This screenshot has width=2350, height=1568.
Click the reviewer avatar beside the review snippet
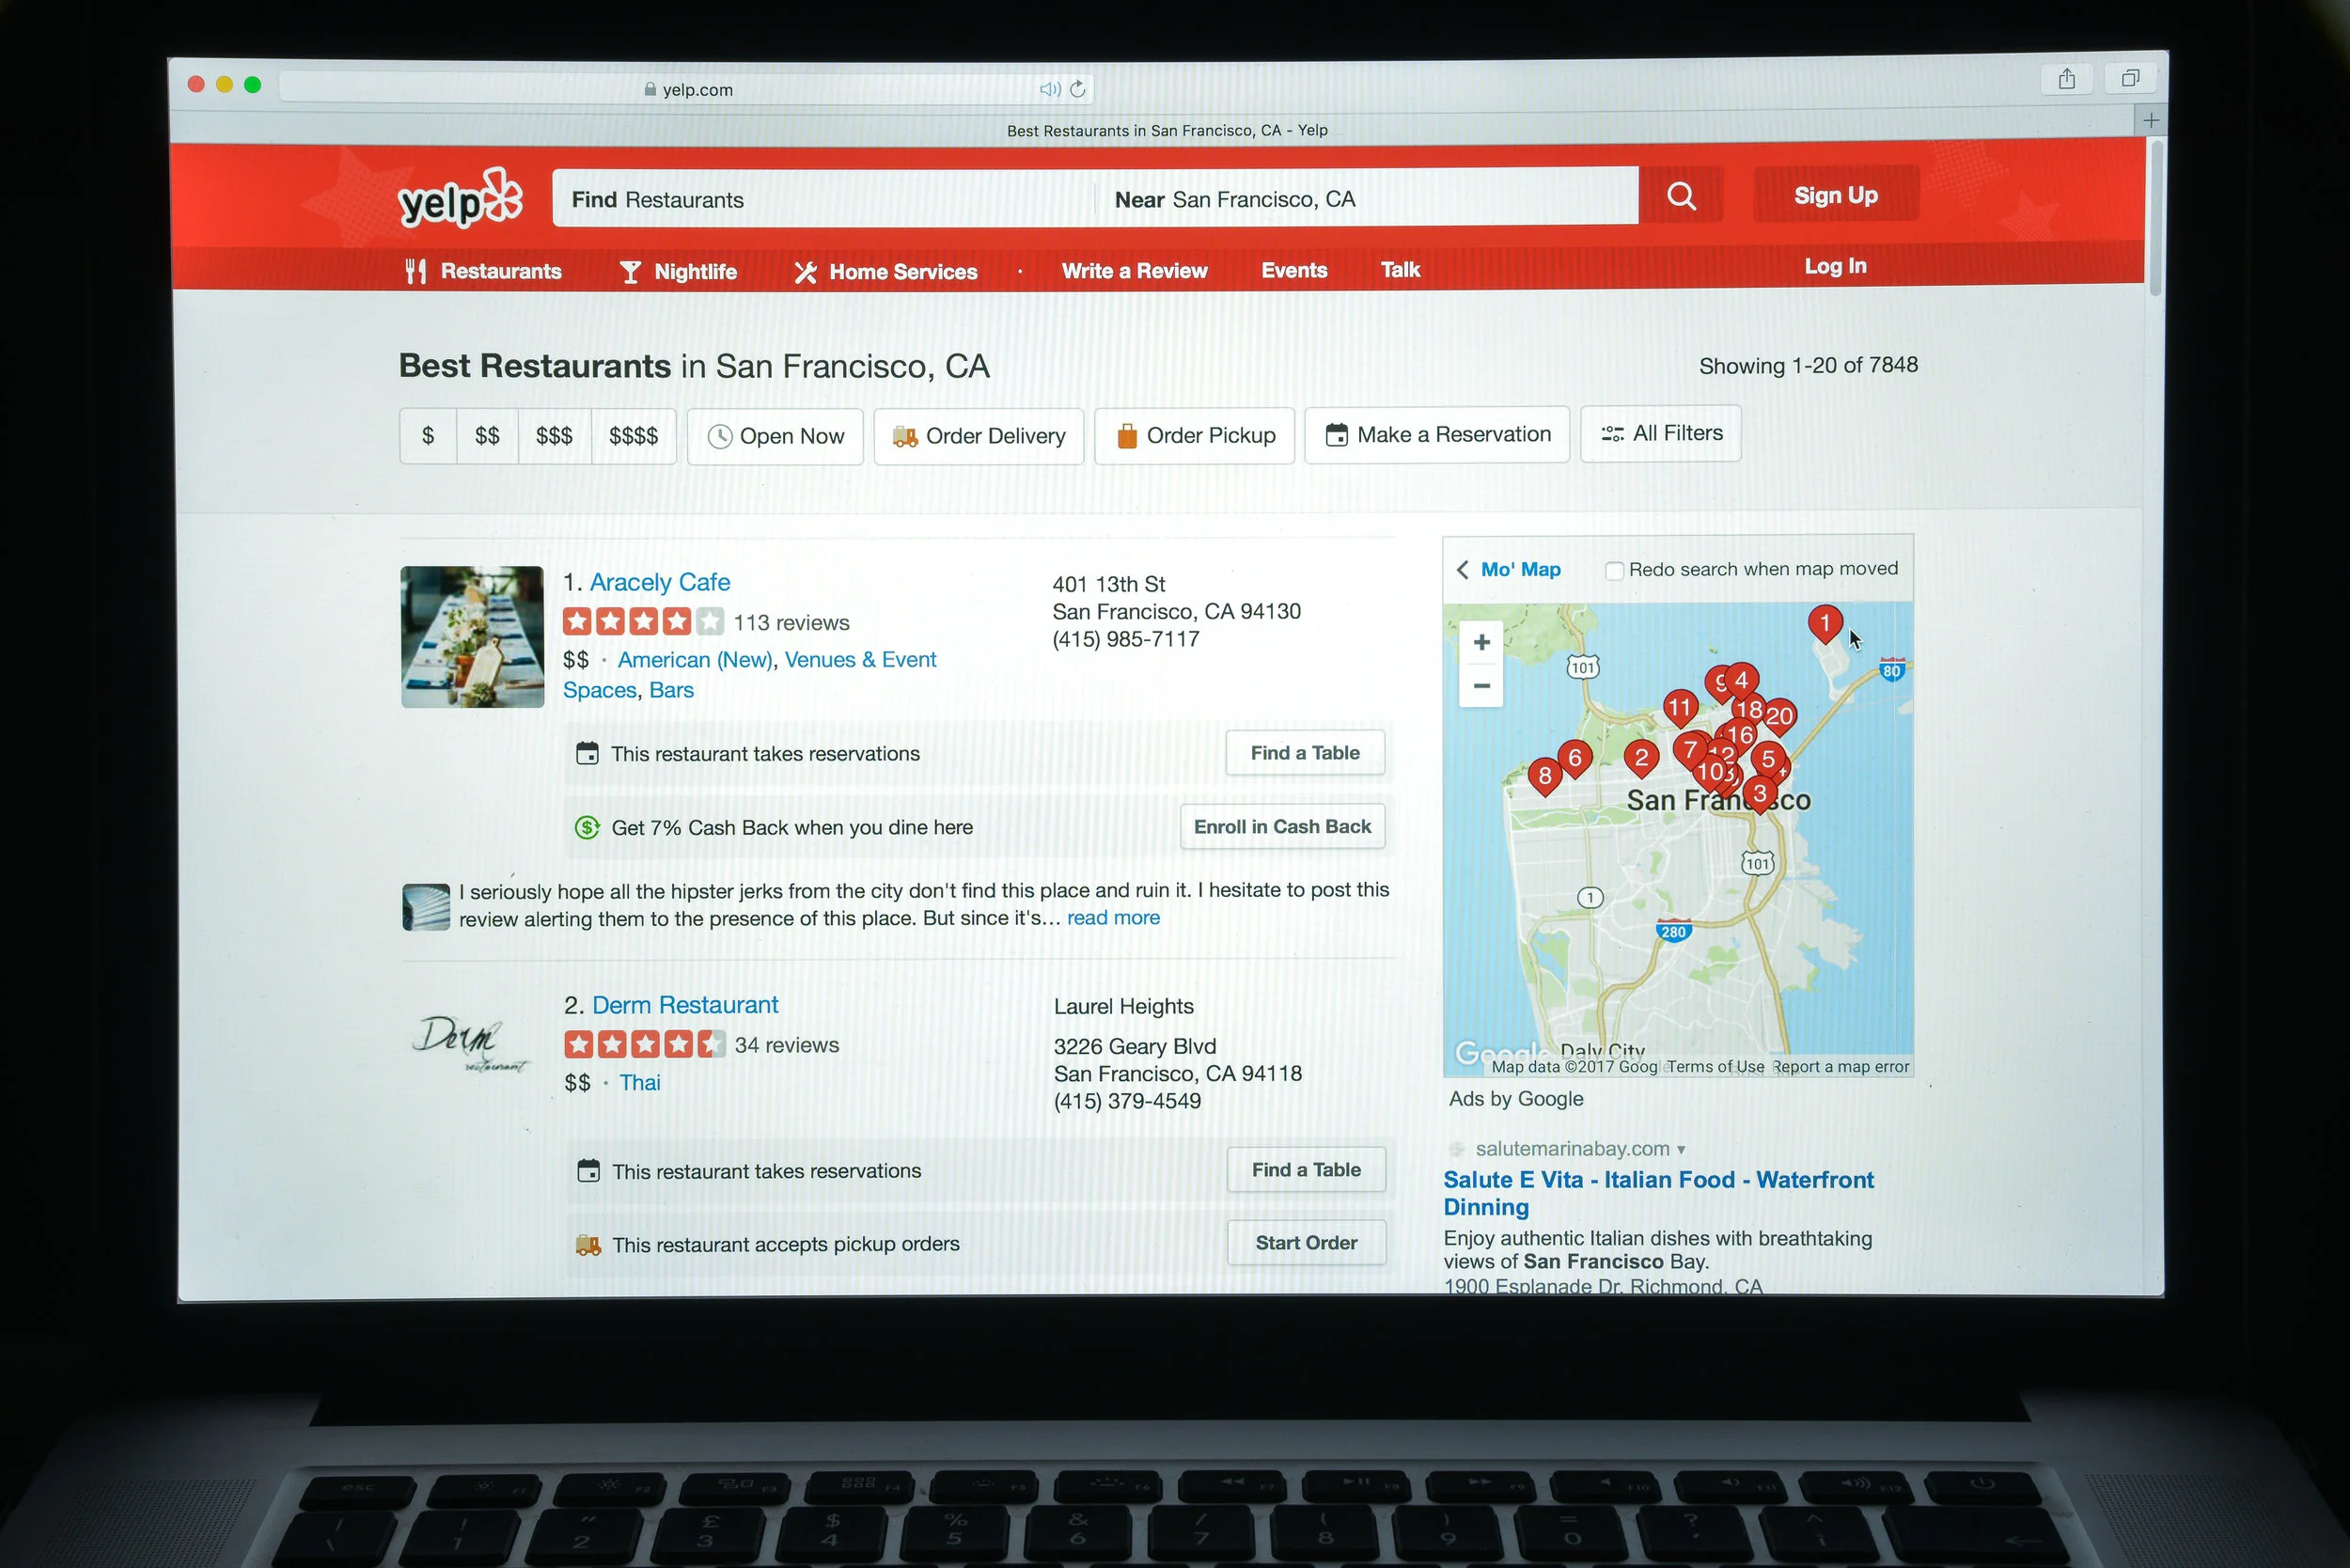[426, 907]
